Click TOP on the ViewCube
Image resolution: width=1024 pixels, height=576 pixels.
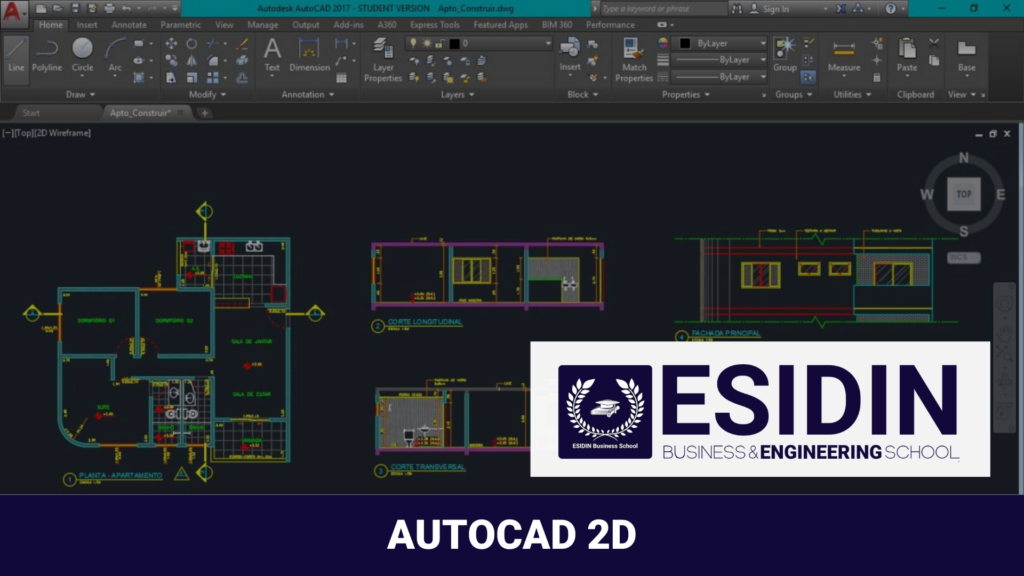[x=962, y=194]
